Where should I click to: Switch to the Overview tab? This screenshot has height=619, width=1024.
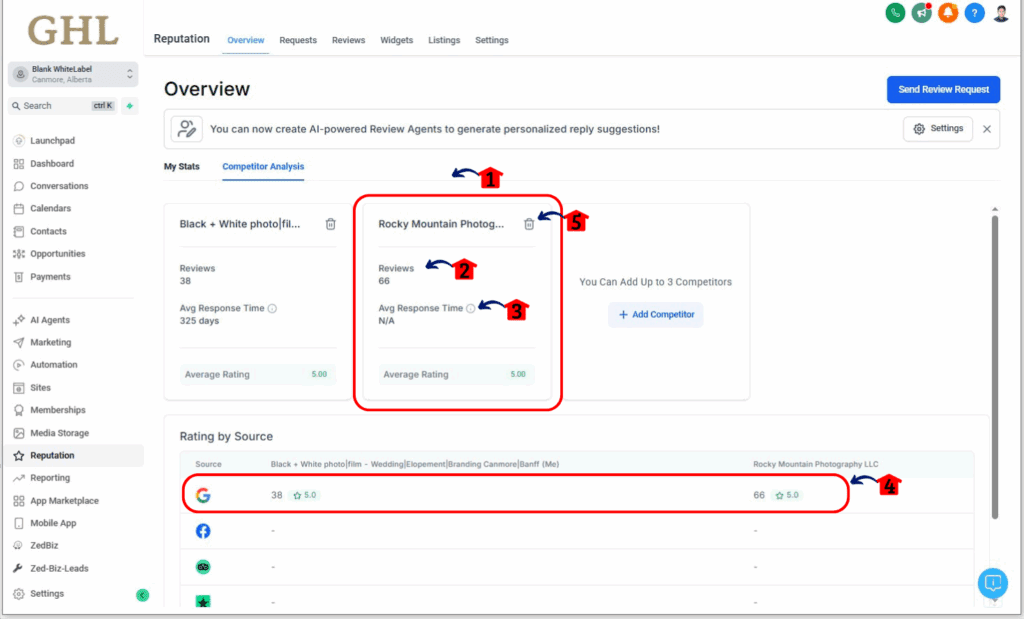click(x=246, y=40)
